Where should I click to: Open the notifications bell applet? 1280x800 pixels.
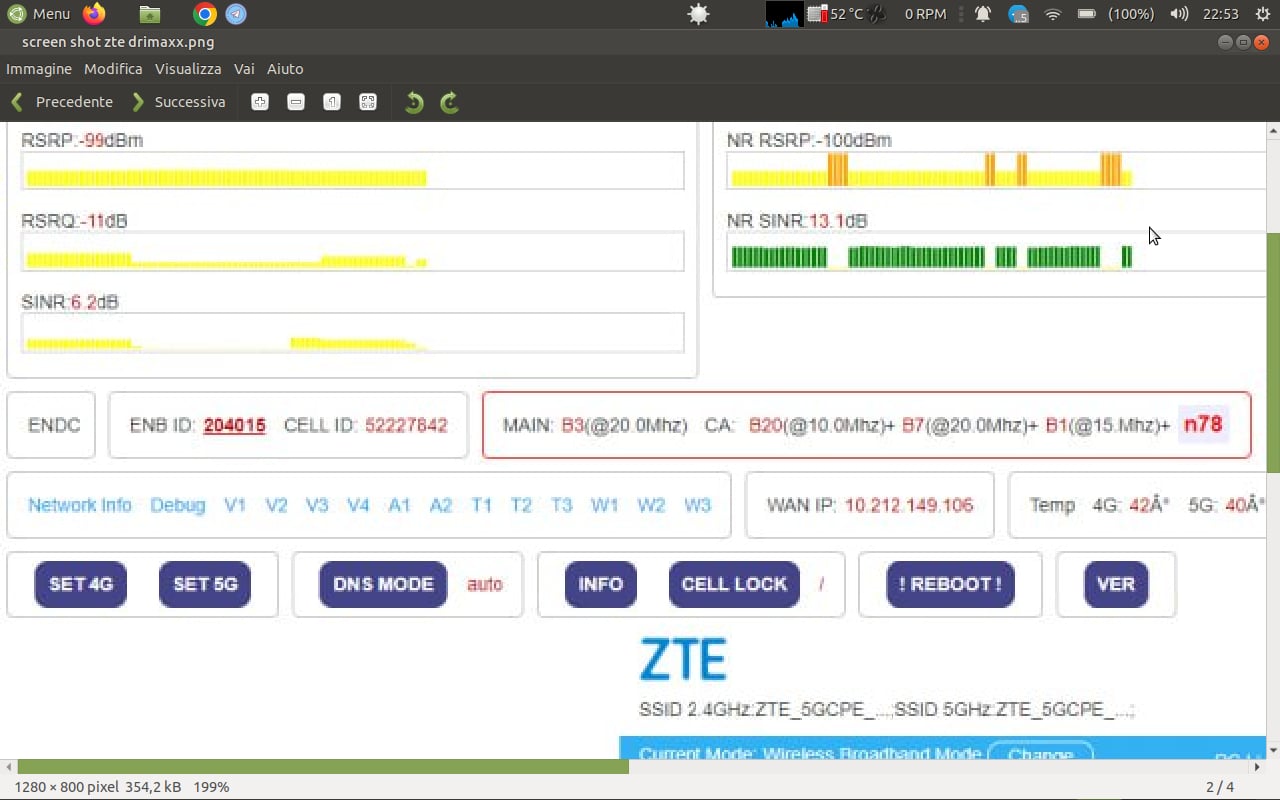(x=983, y=14)
